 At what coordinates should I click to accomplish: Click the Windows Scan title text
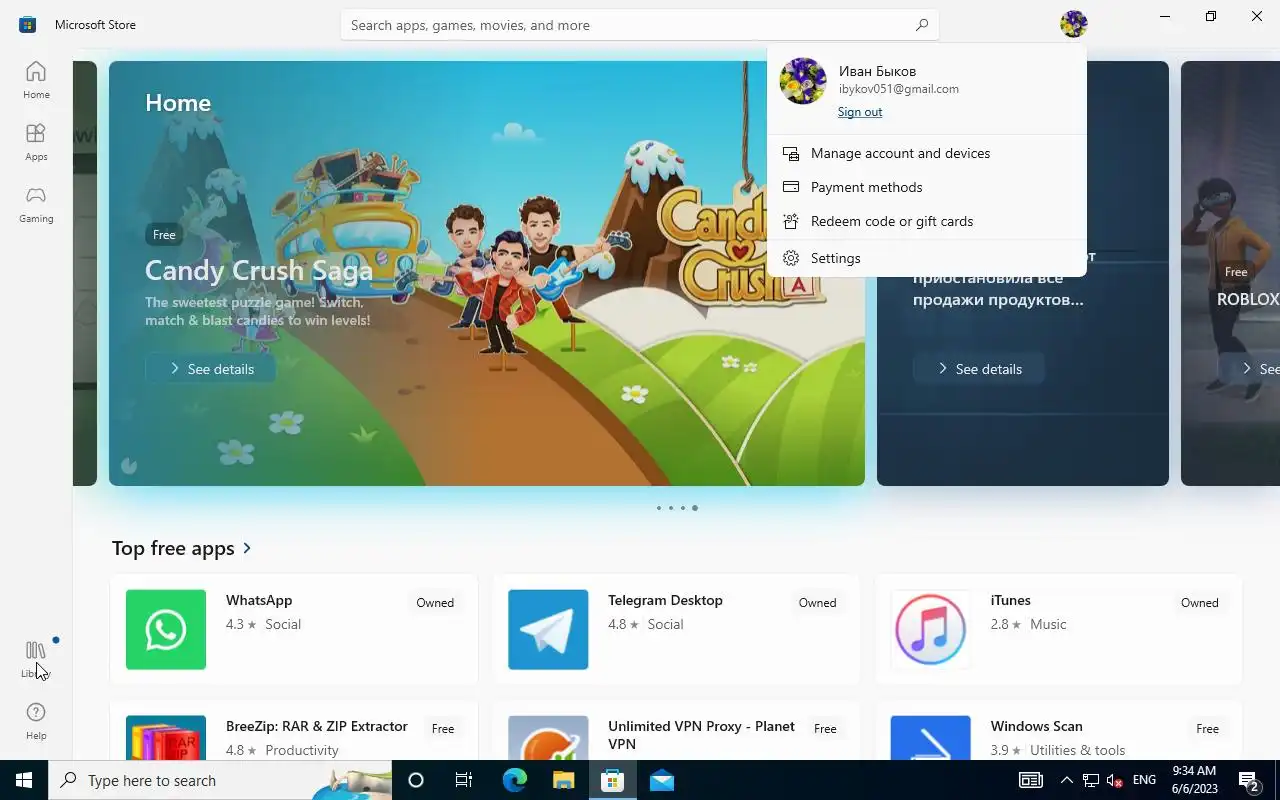tap(1036, 726)
